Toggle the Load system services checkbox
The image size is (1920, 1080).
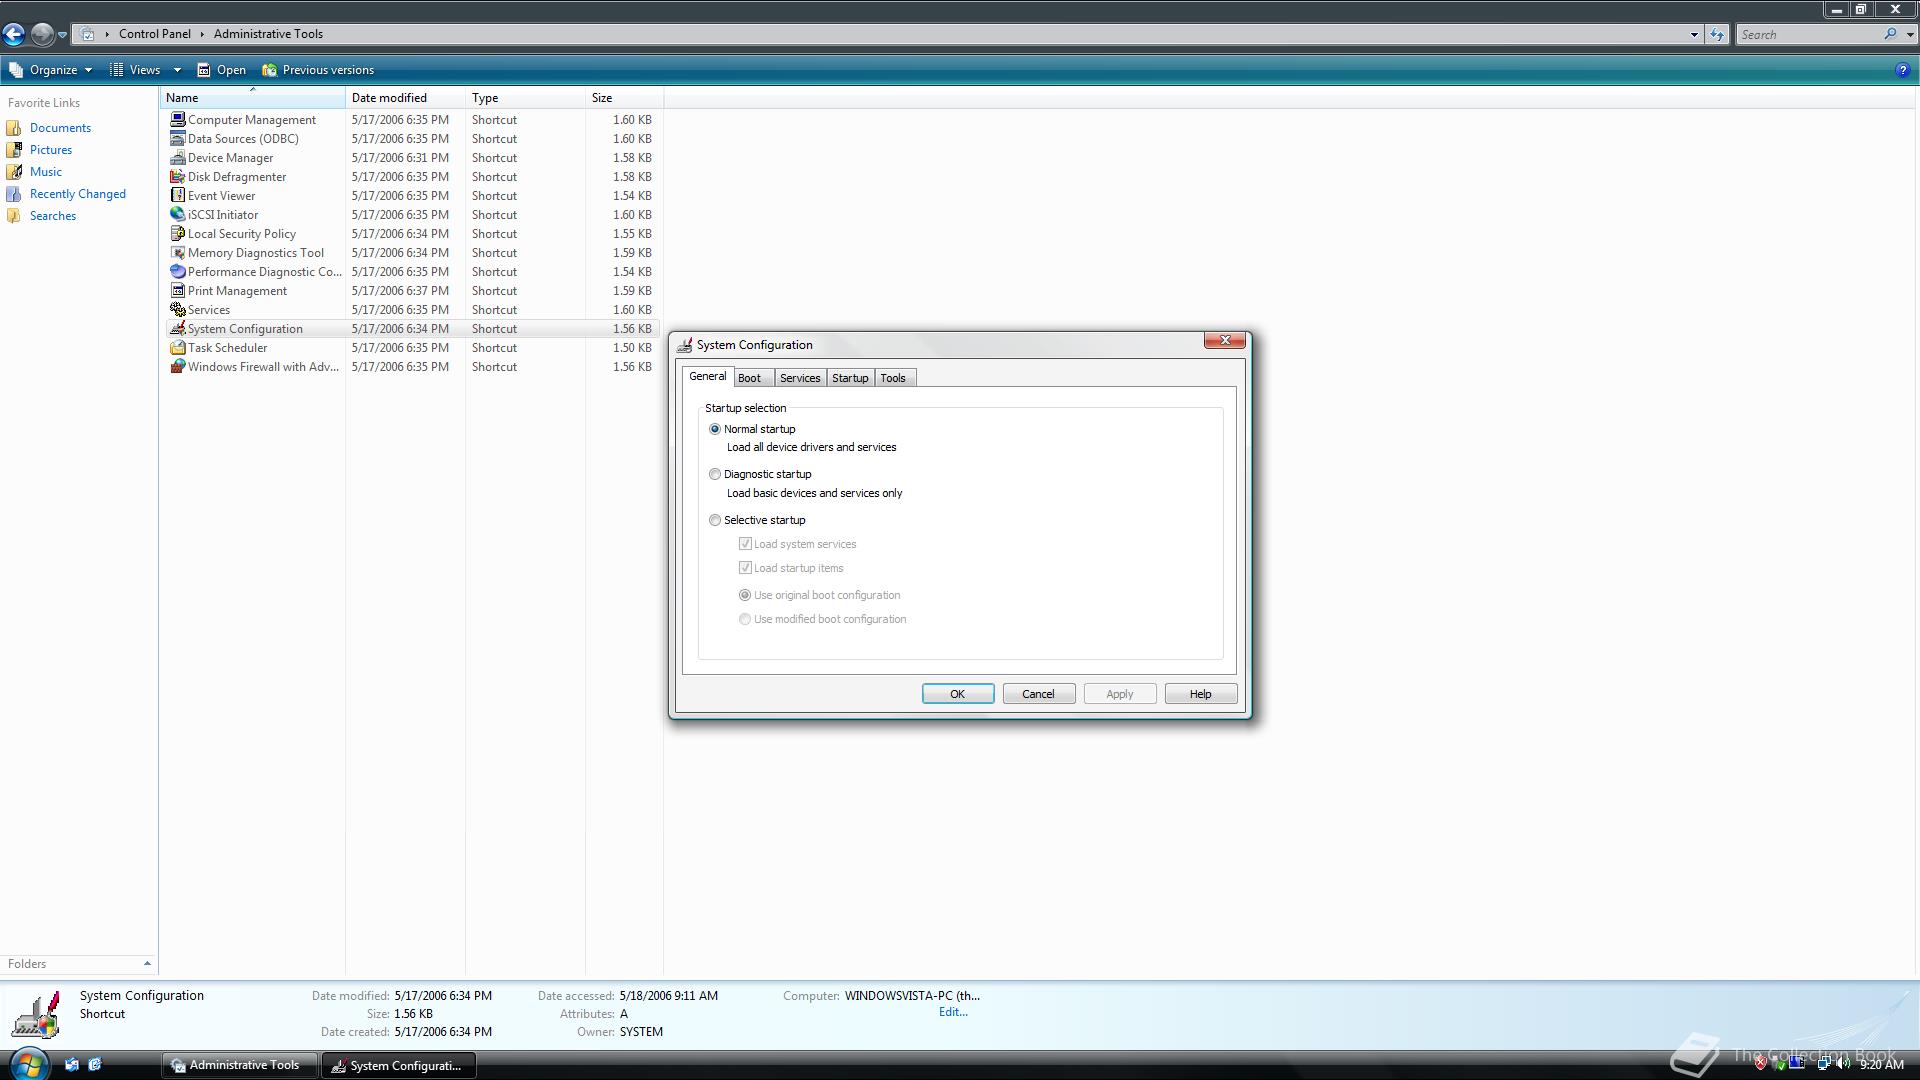[745, 544]
